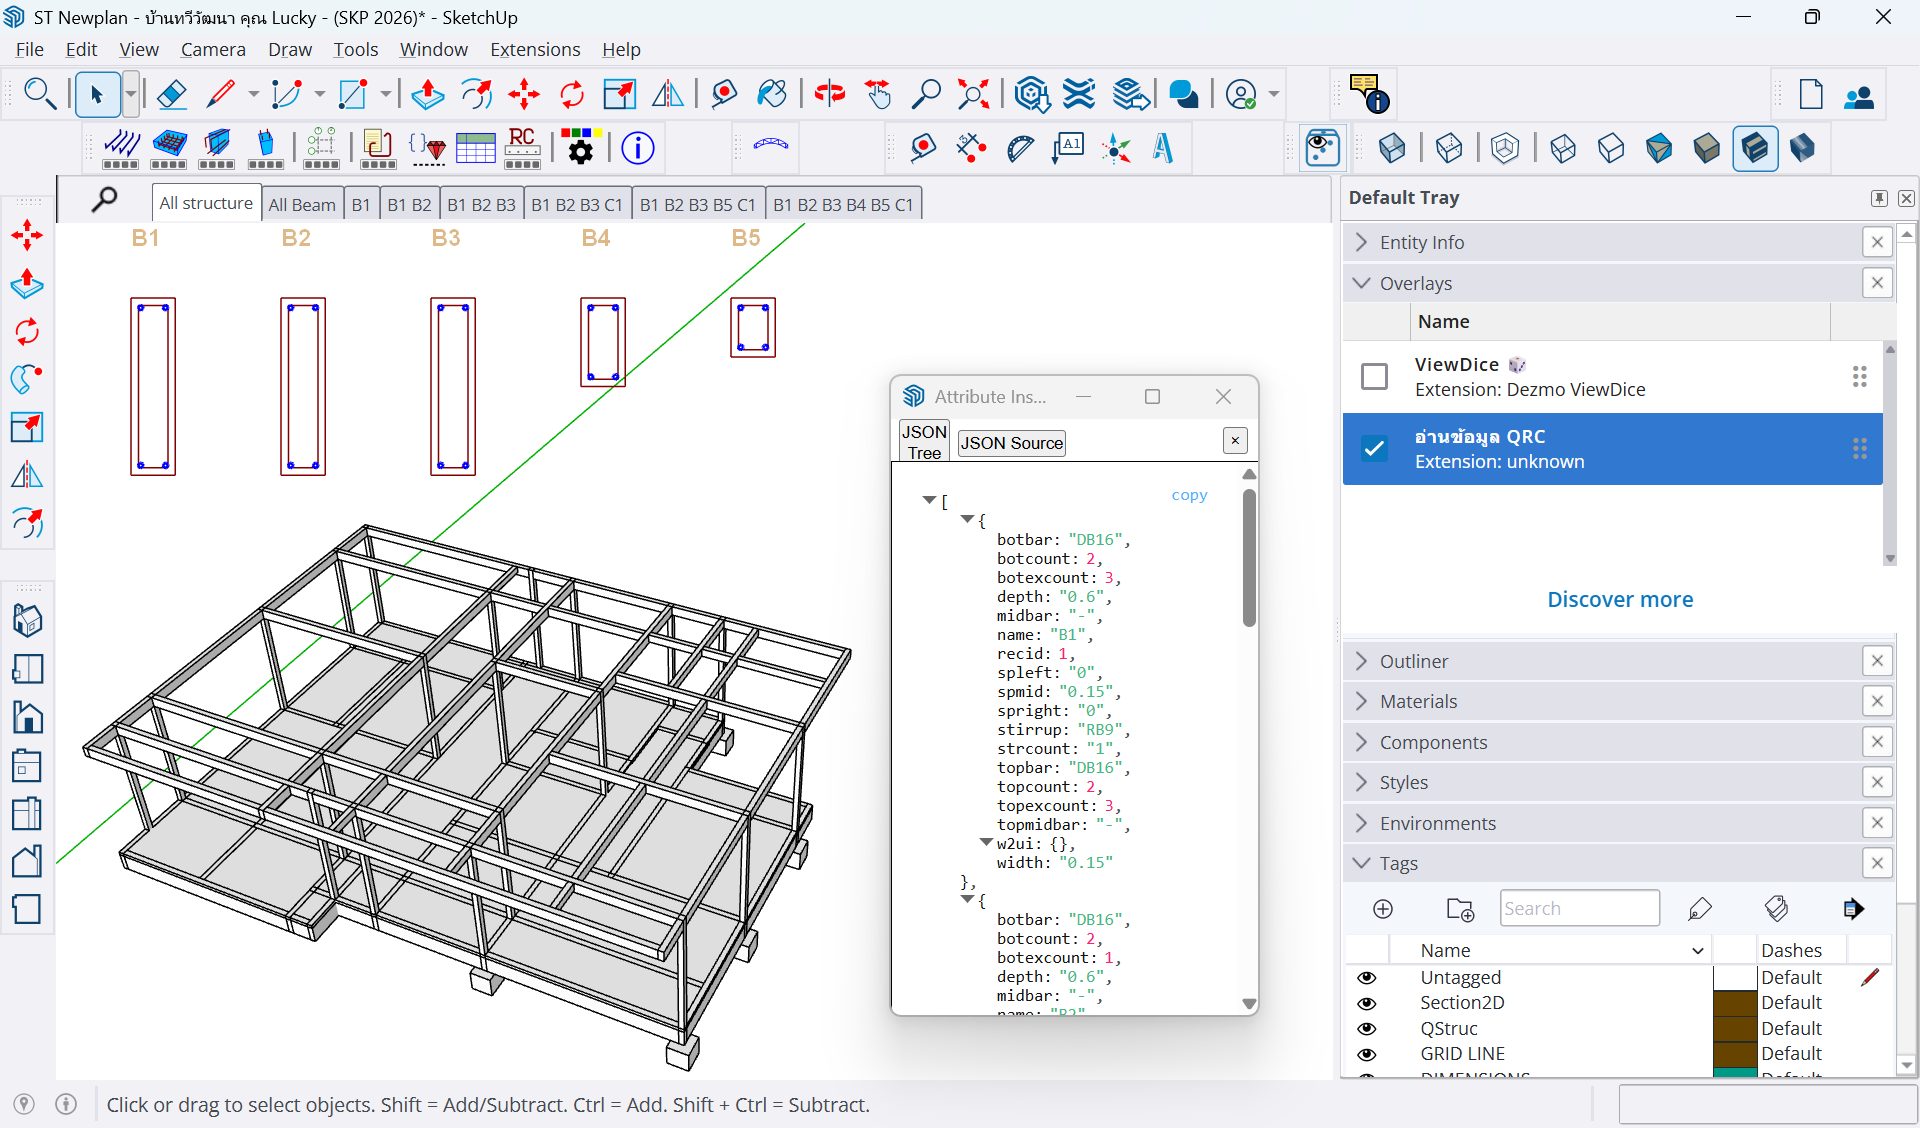
Task: Select the Tape Measure tool
Action: click(922, 148)
